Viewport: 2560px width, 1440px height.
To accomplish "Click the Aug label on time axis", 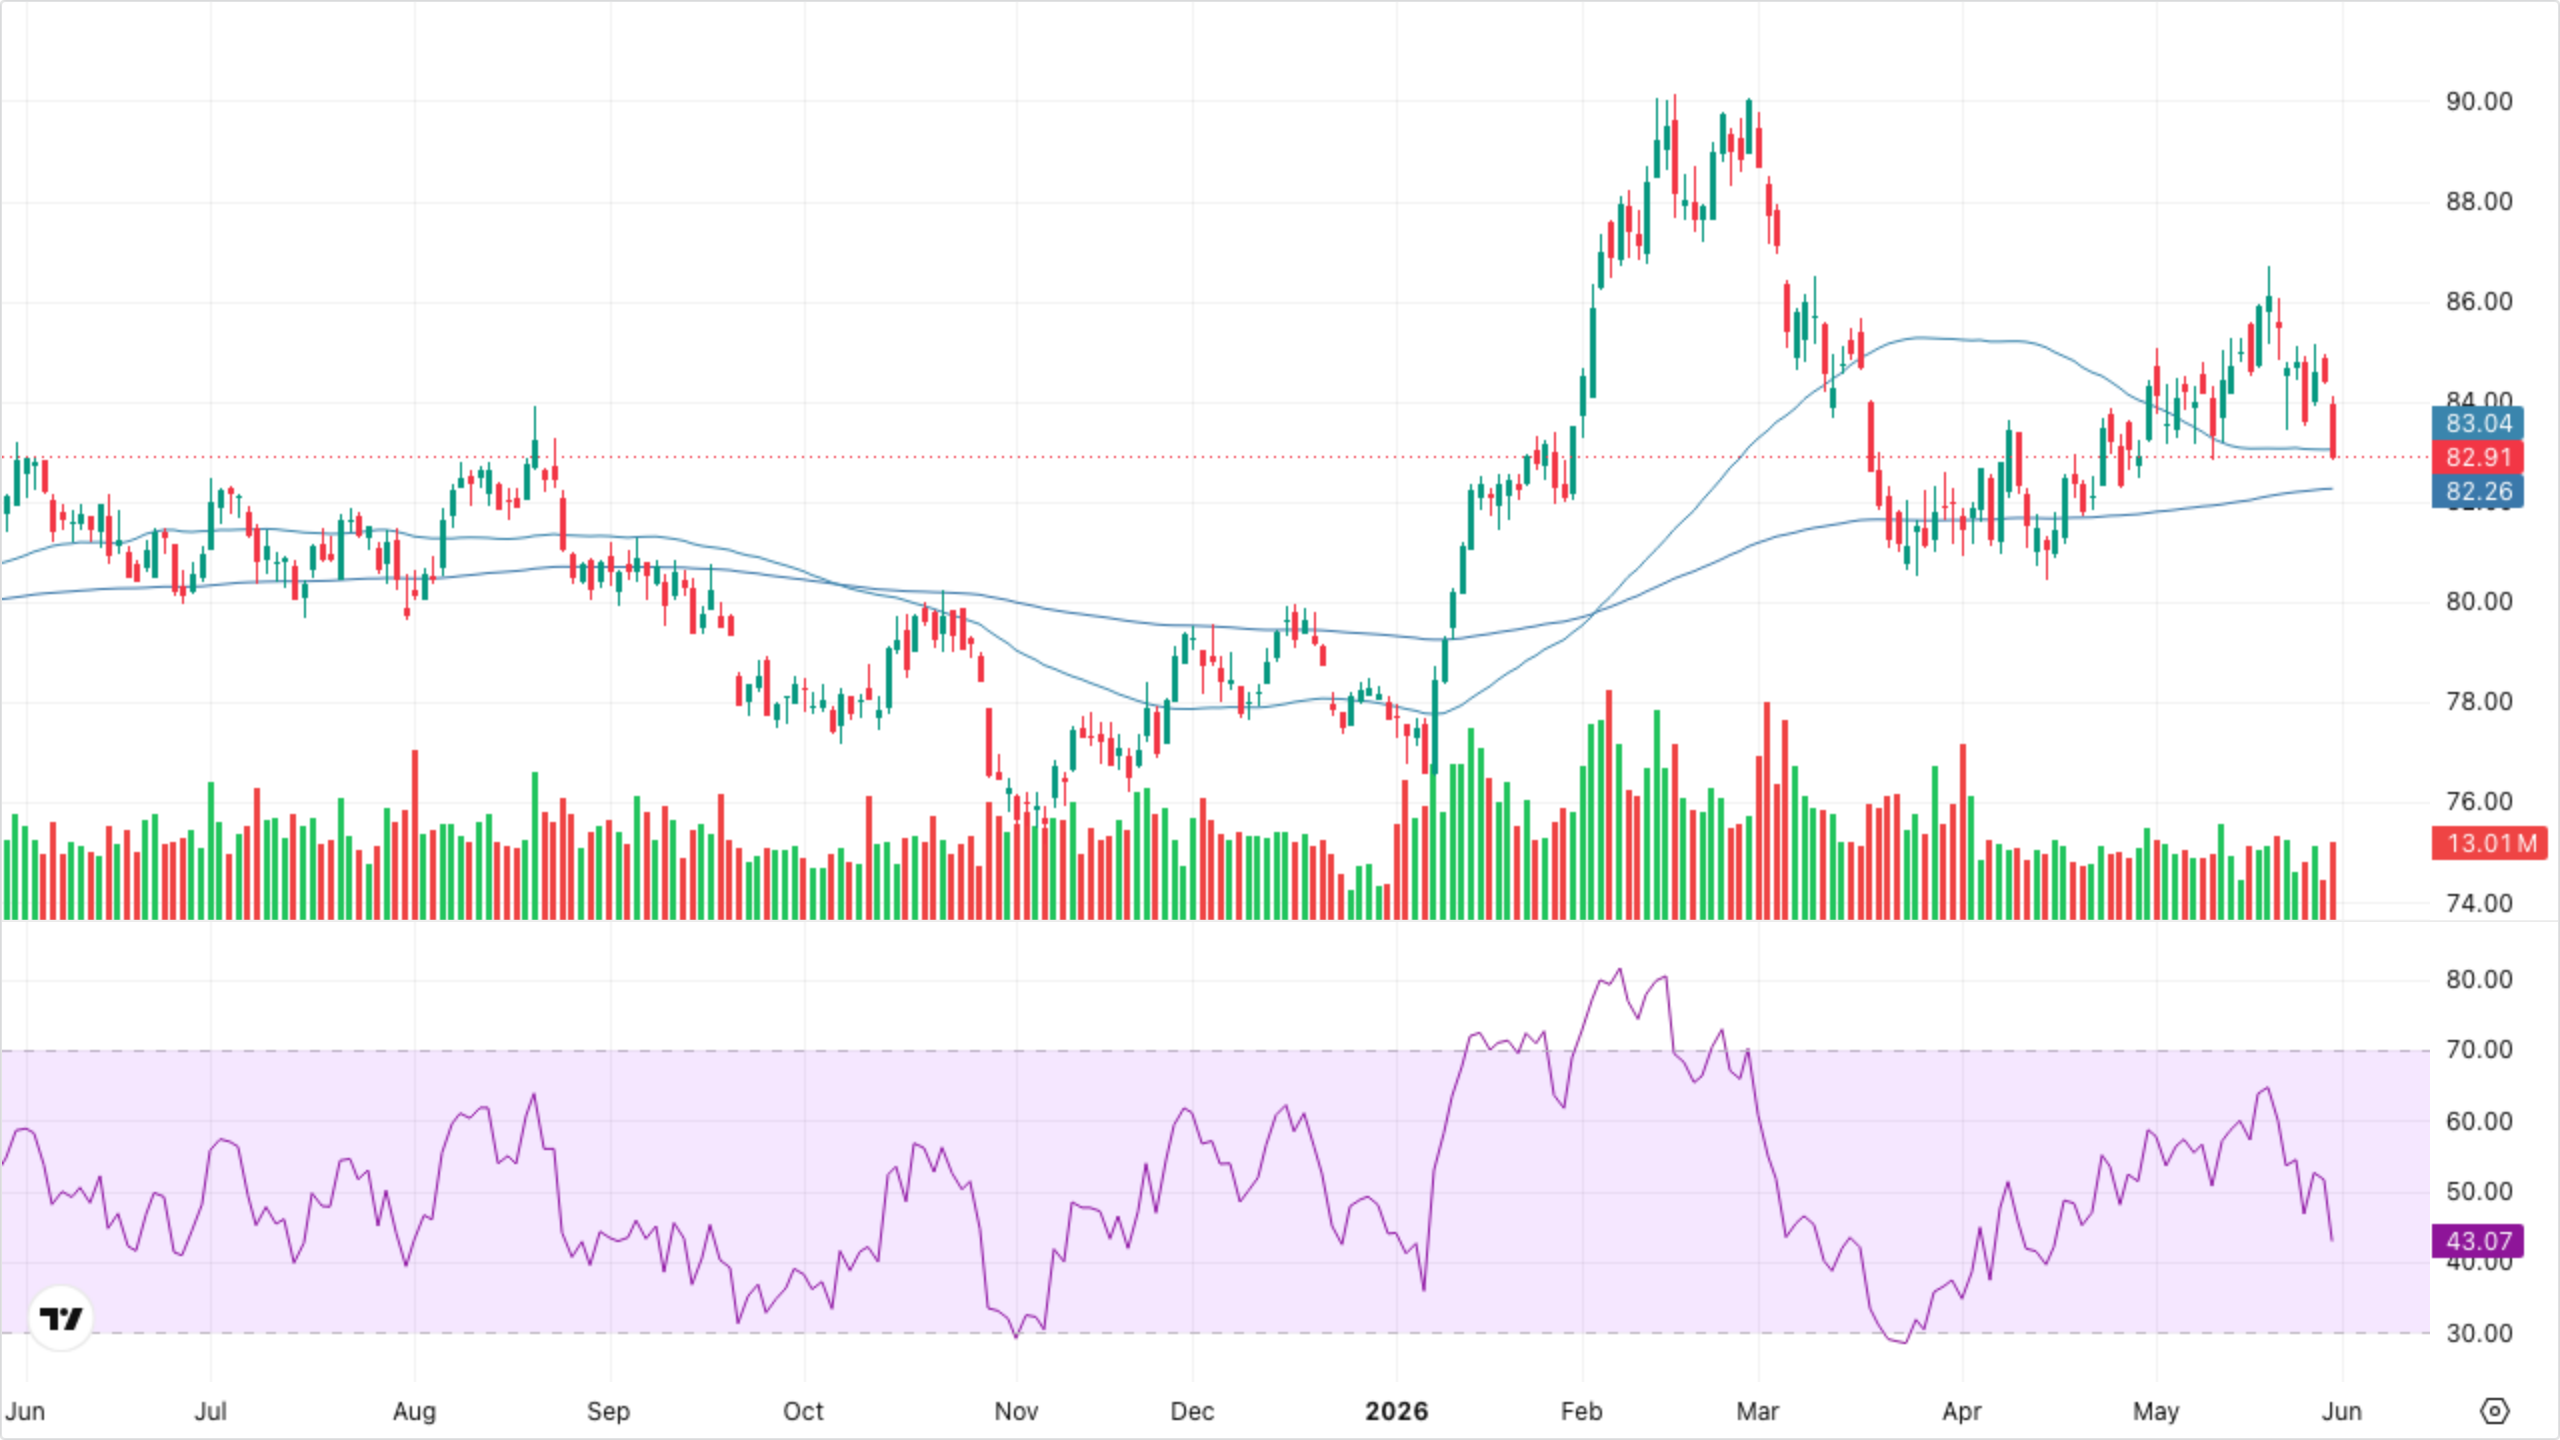I will [414, 1411].
